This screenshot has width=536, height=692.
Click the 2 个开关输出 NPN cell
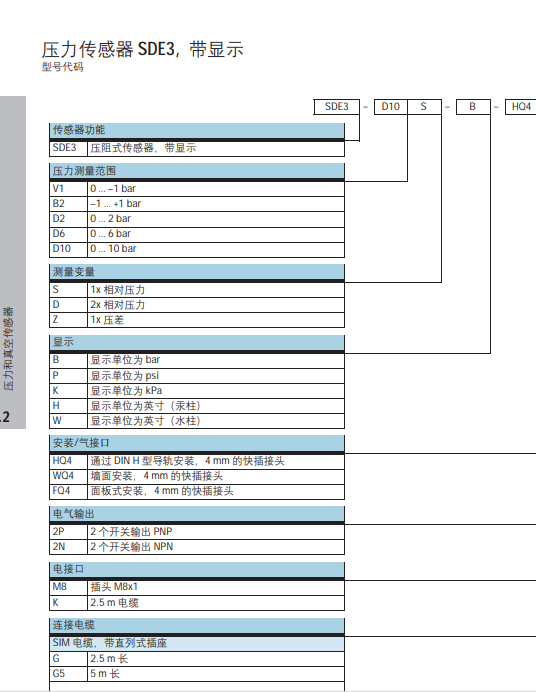click(216, 547)
